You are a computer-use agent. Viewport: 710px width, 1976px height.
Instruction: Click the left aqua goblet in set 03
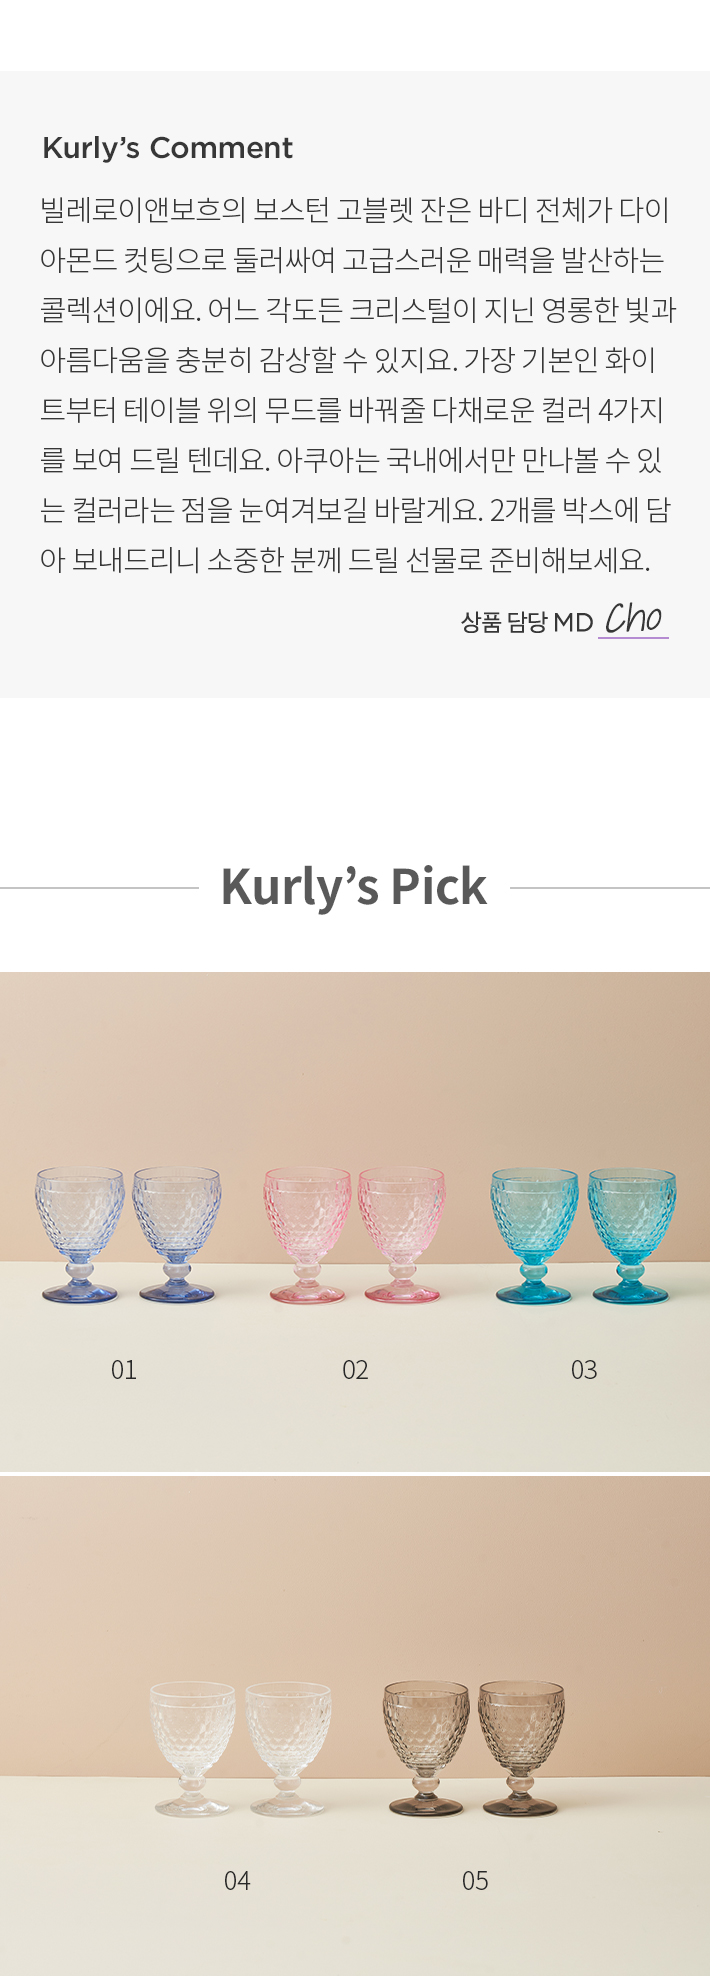(x=534, y=1236)
